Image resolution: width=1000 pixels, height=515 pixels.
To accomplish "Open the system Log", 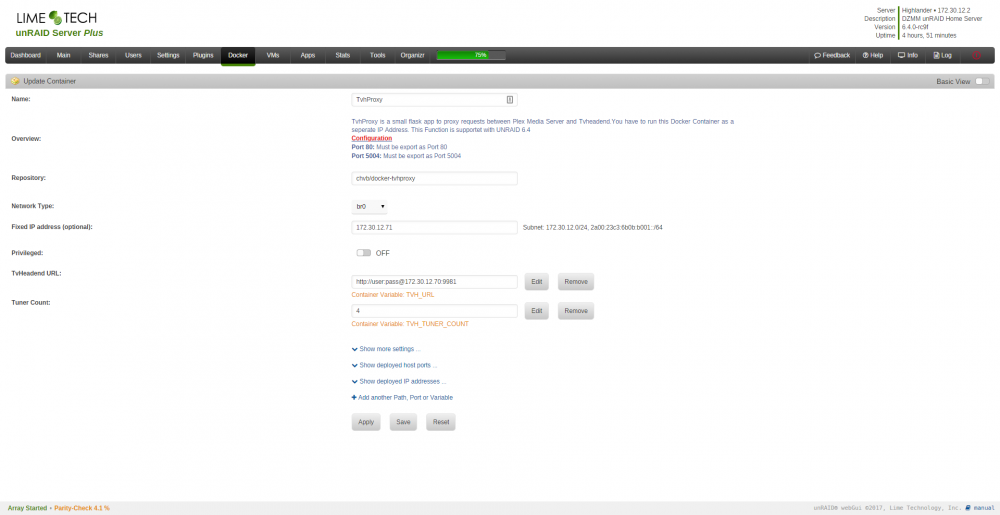I will [942, 55].
